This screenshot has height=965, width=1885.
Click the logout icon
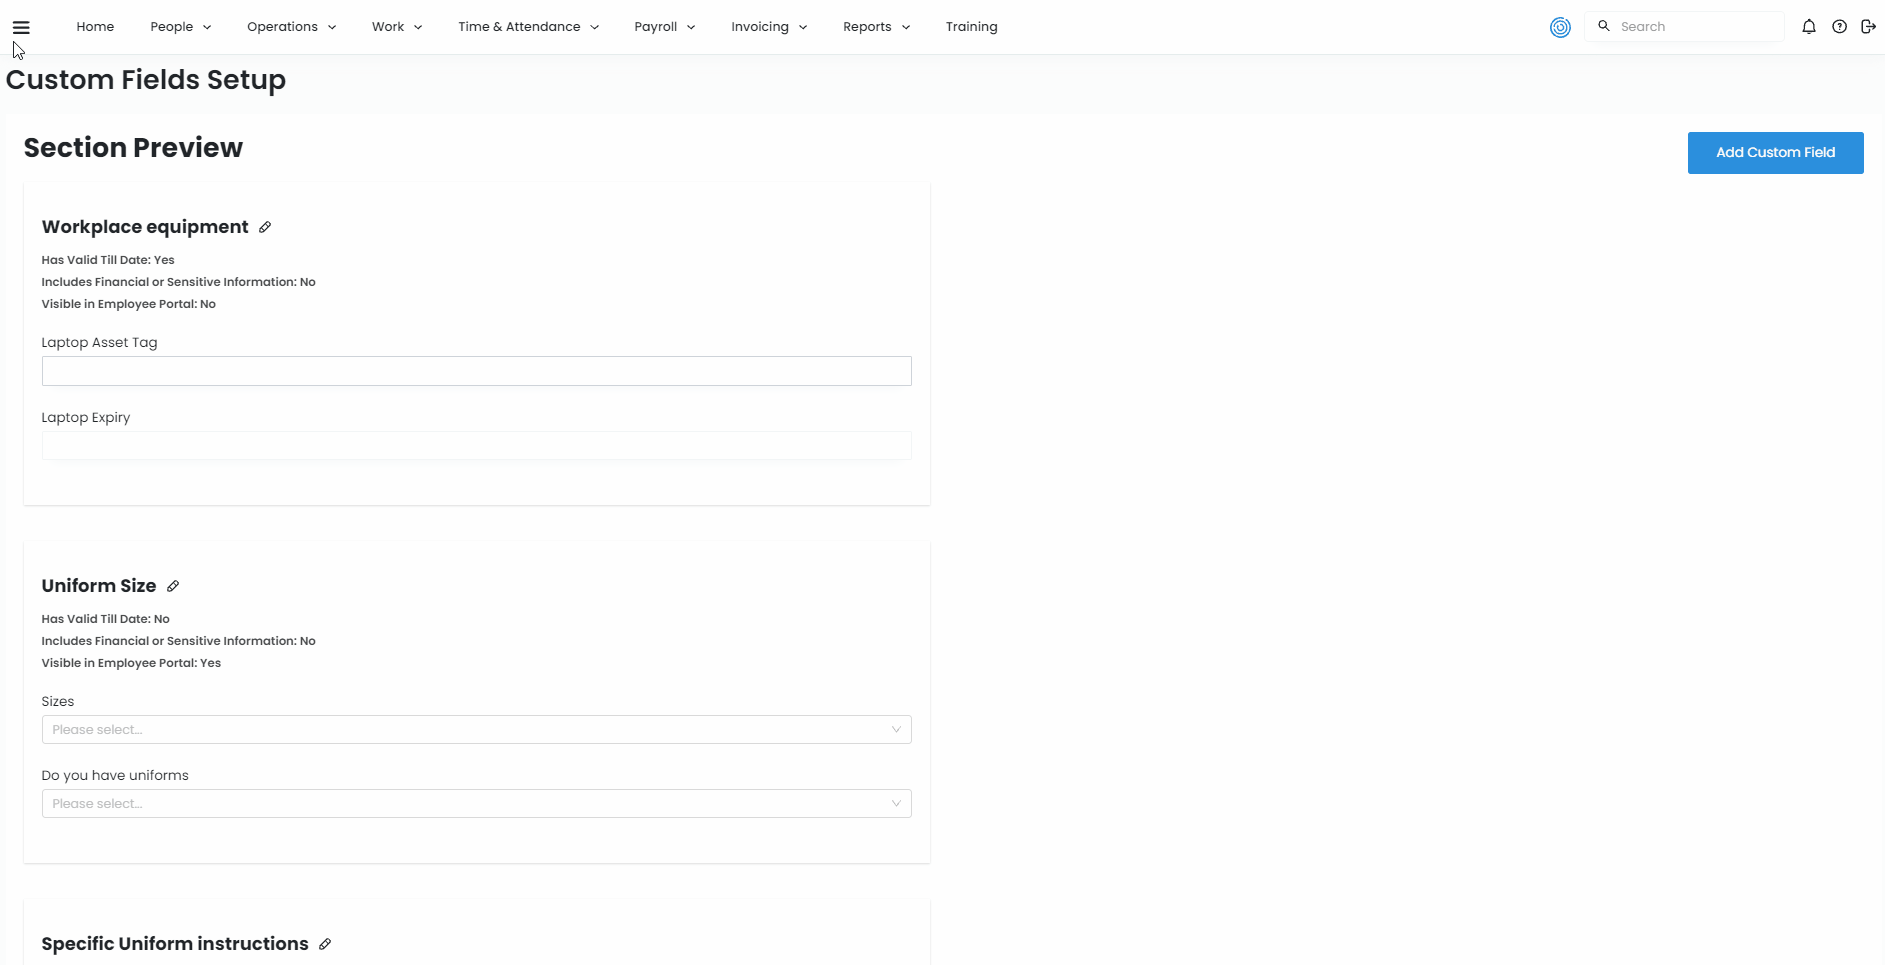click(1868, 27)
